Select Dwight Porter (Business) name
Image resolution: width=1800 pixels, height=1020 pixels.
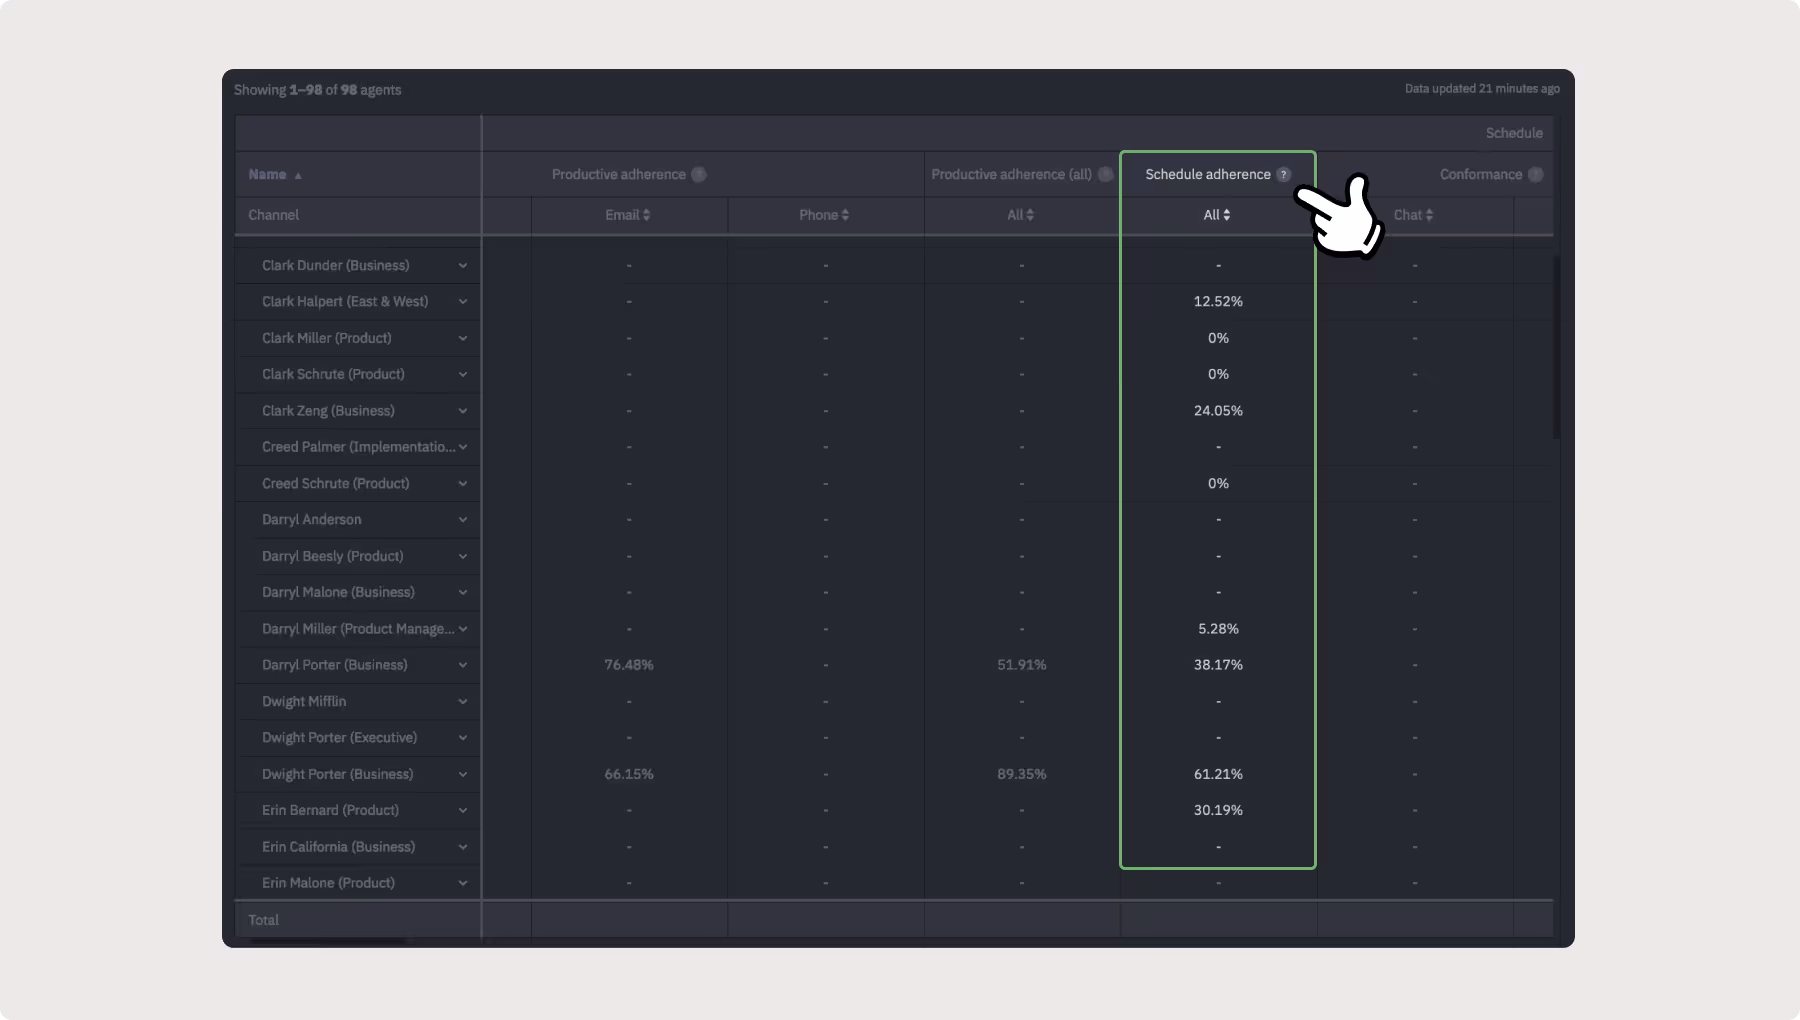338,774
